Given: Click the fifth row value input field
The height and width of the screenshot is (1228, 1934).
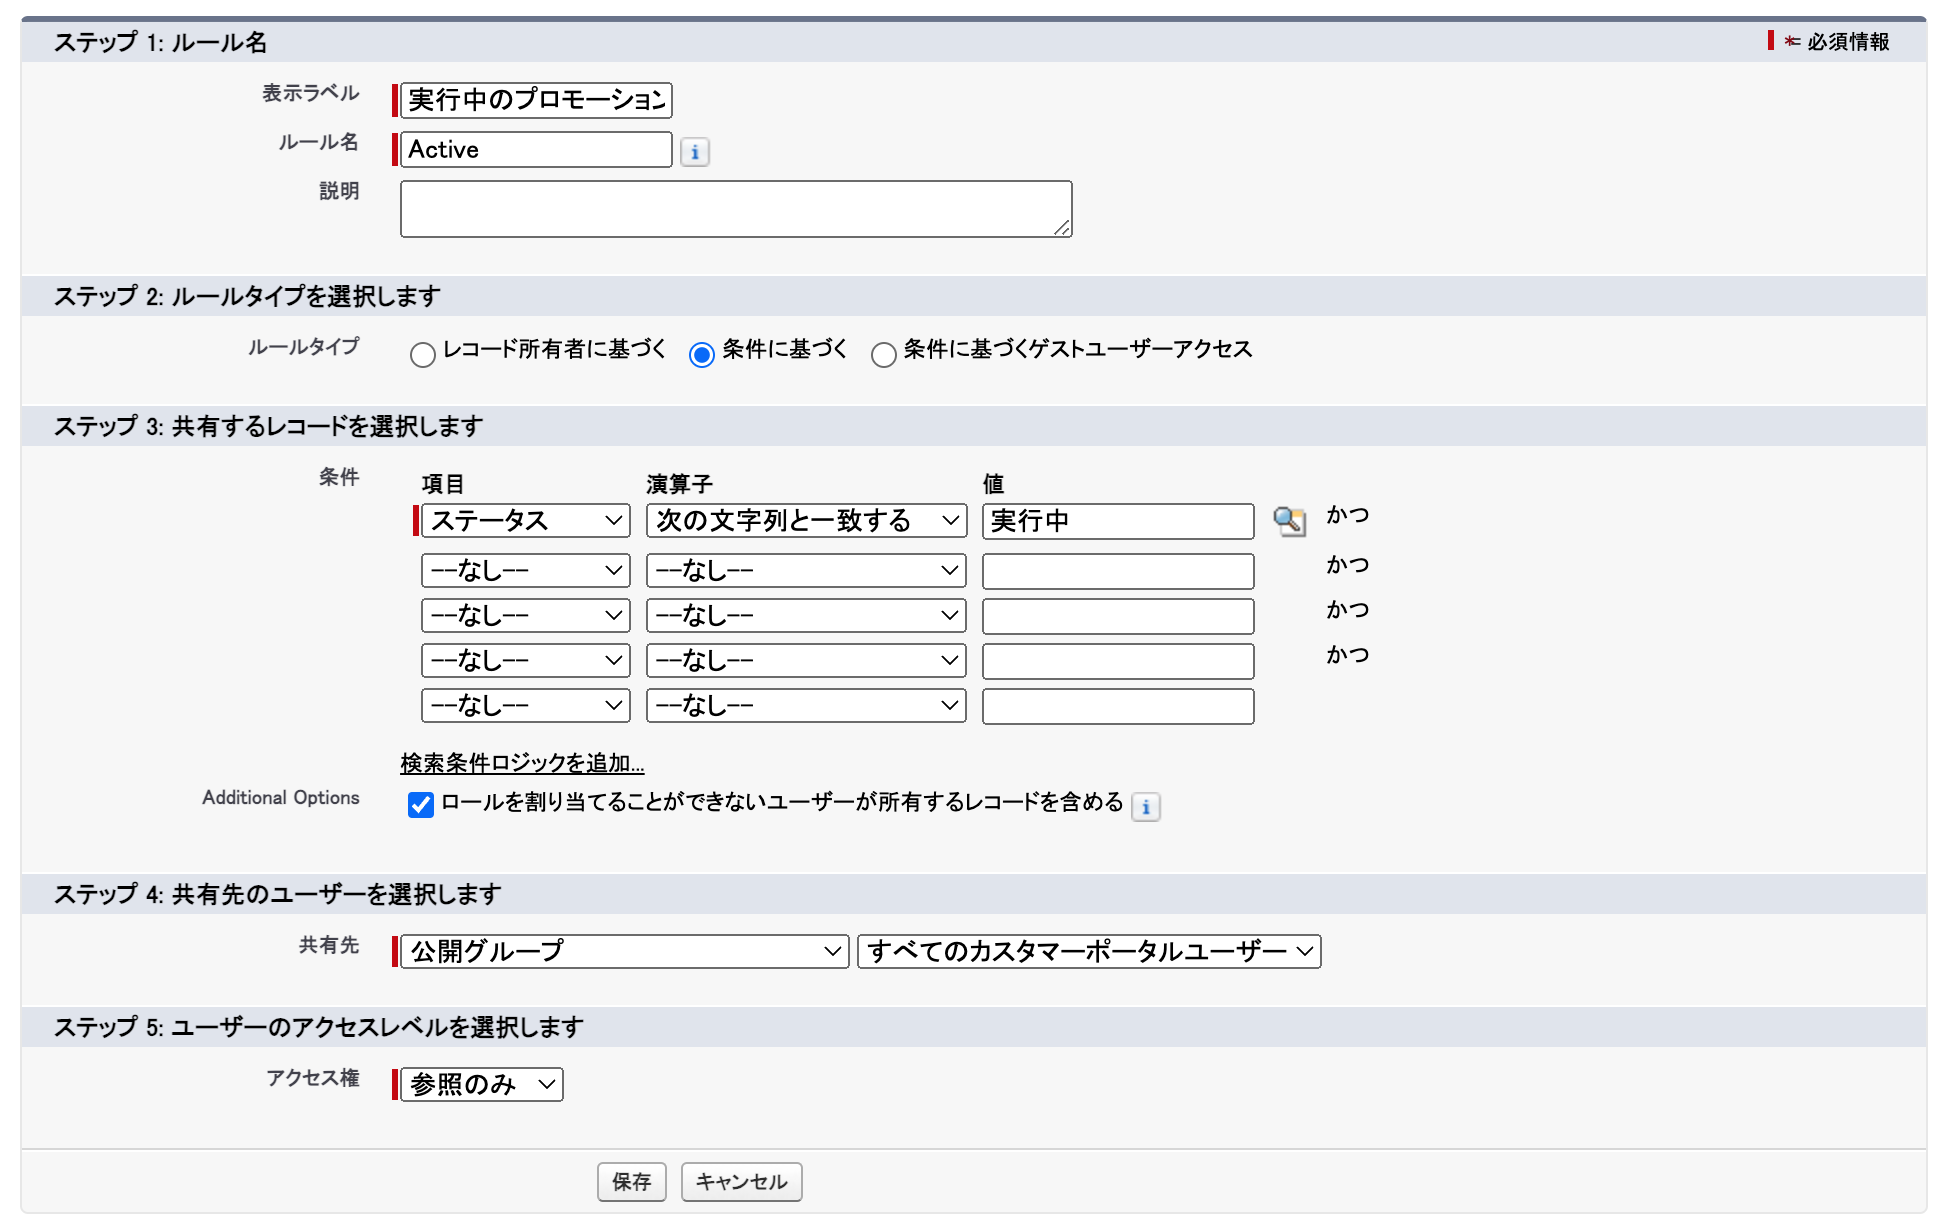Looking at the screenshot, I should coord(1118,706).
